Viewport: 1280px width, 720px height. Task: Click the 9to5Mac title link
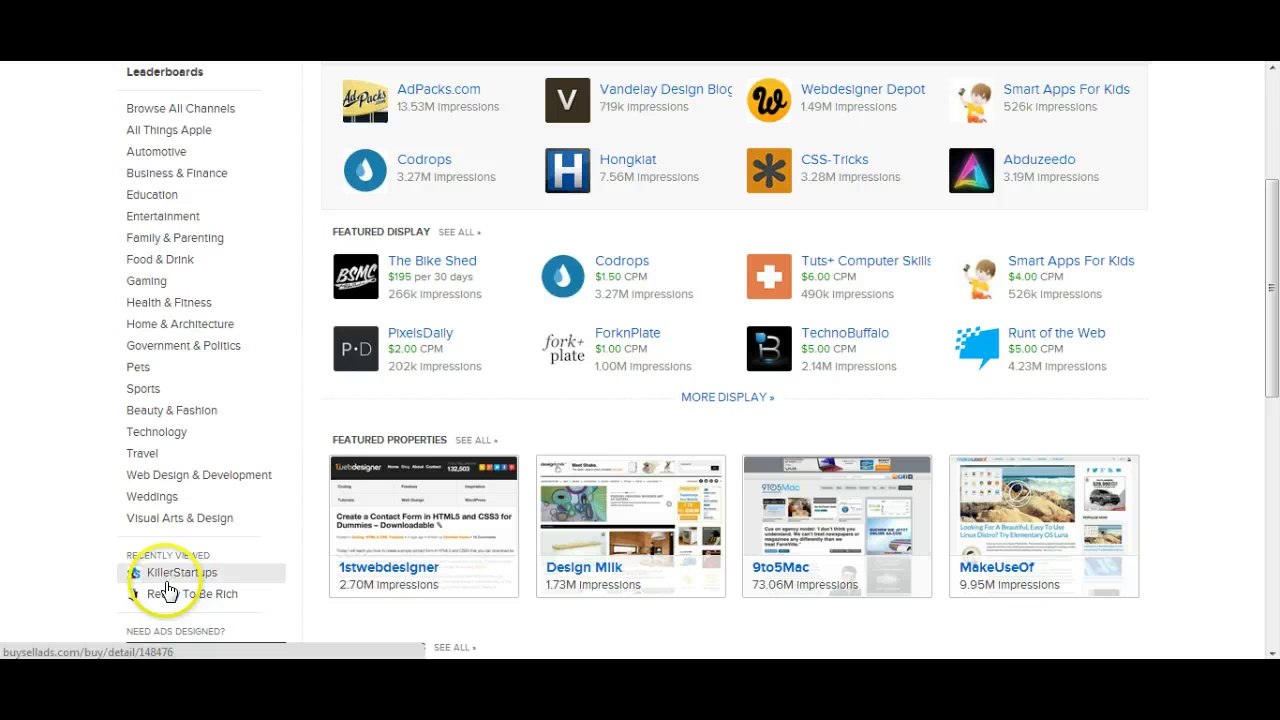pos(781,567)
